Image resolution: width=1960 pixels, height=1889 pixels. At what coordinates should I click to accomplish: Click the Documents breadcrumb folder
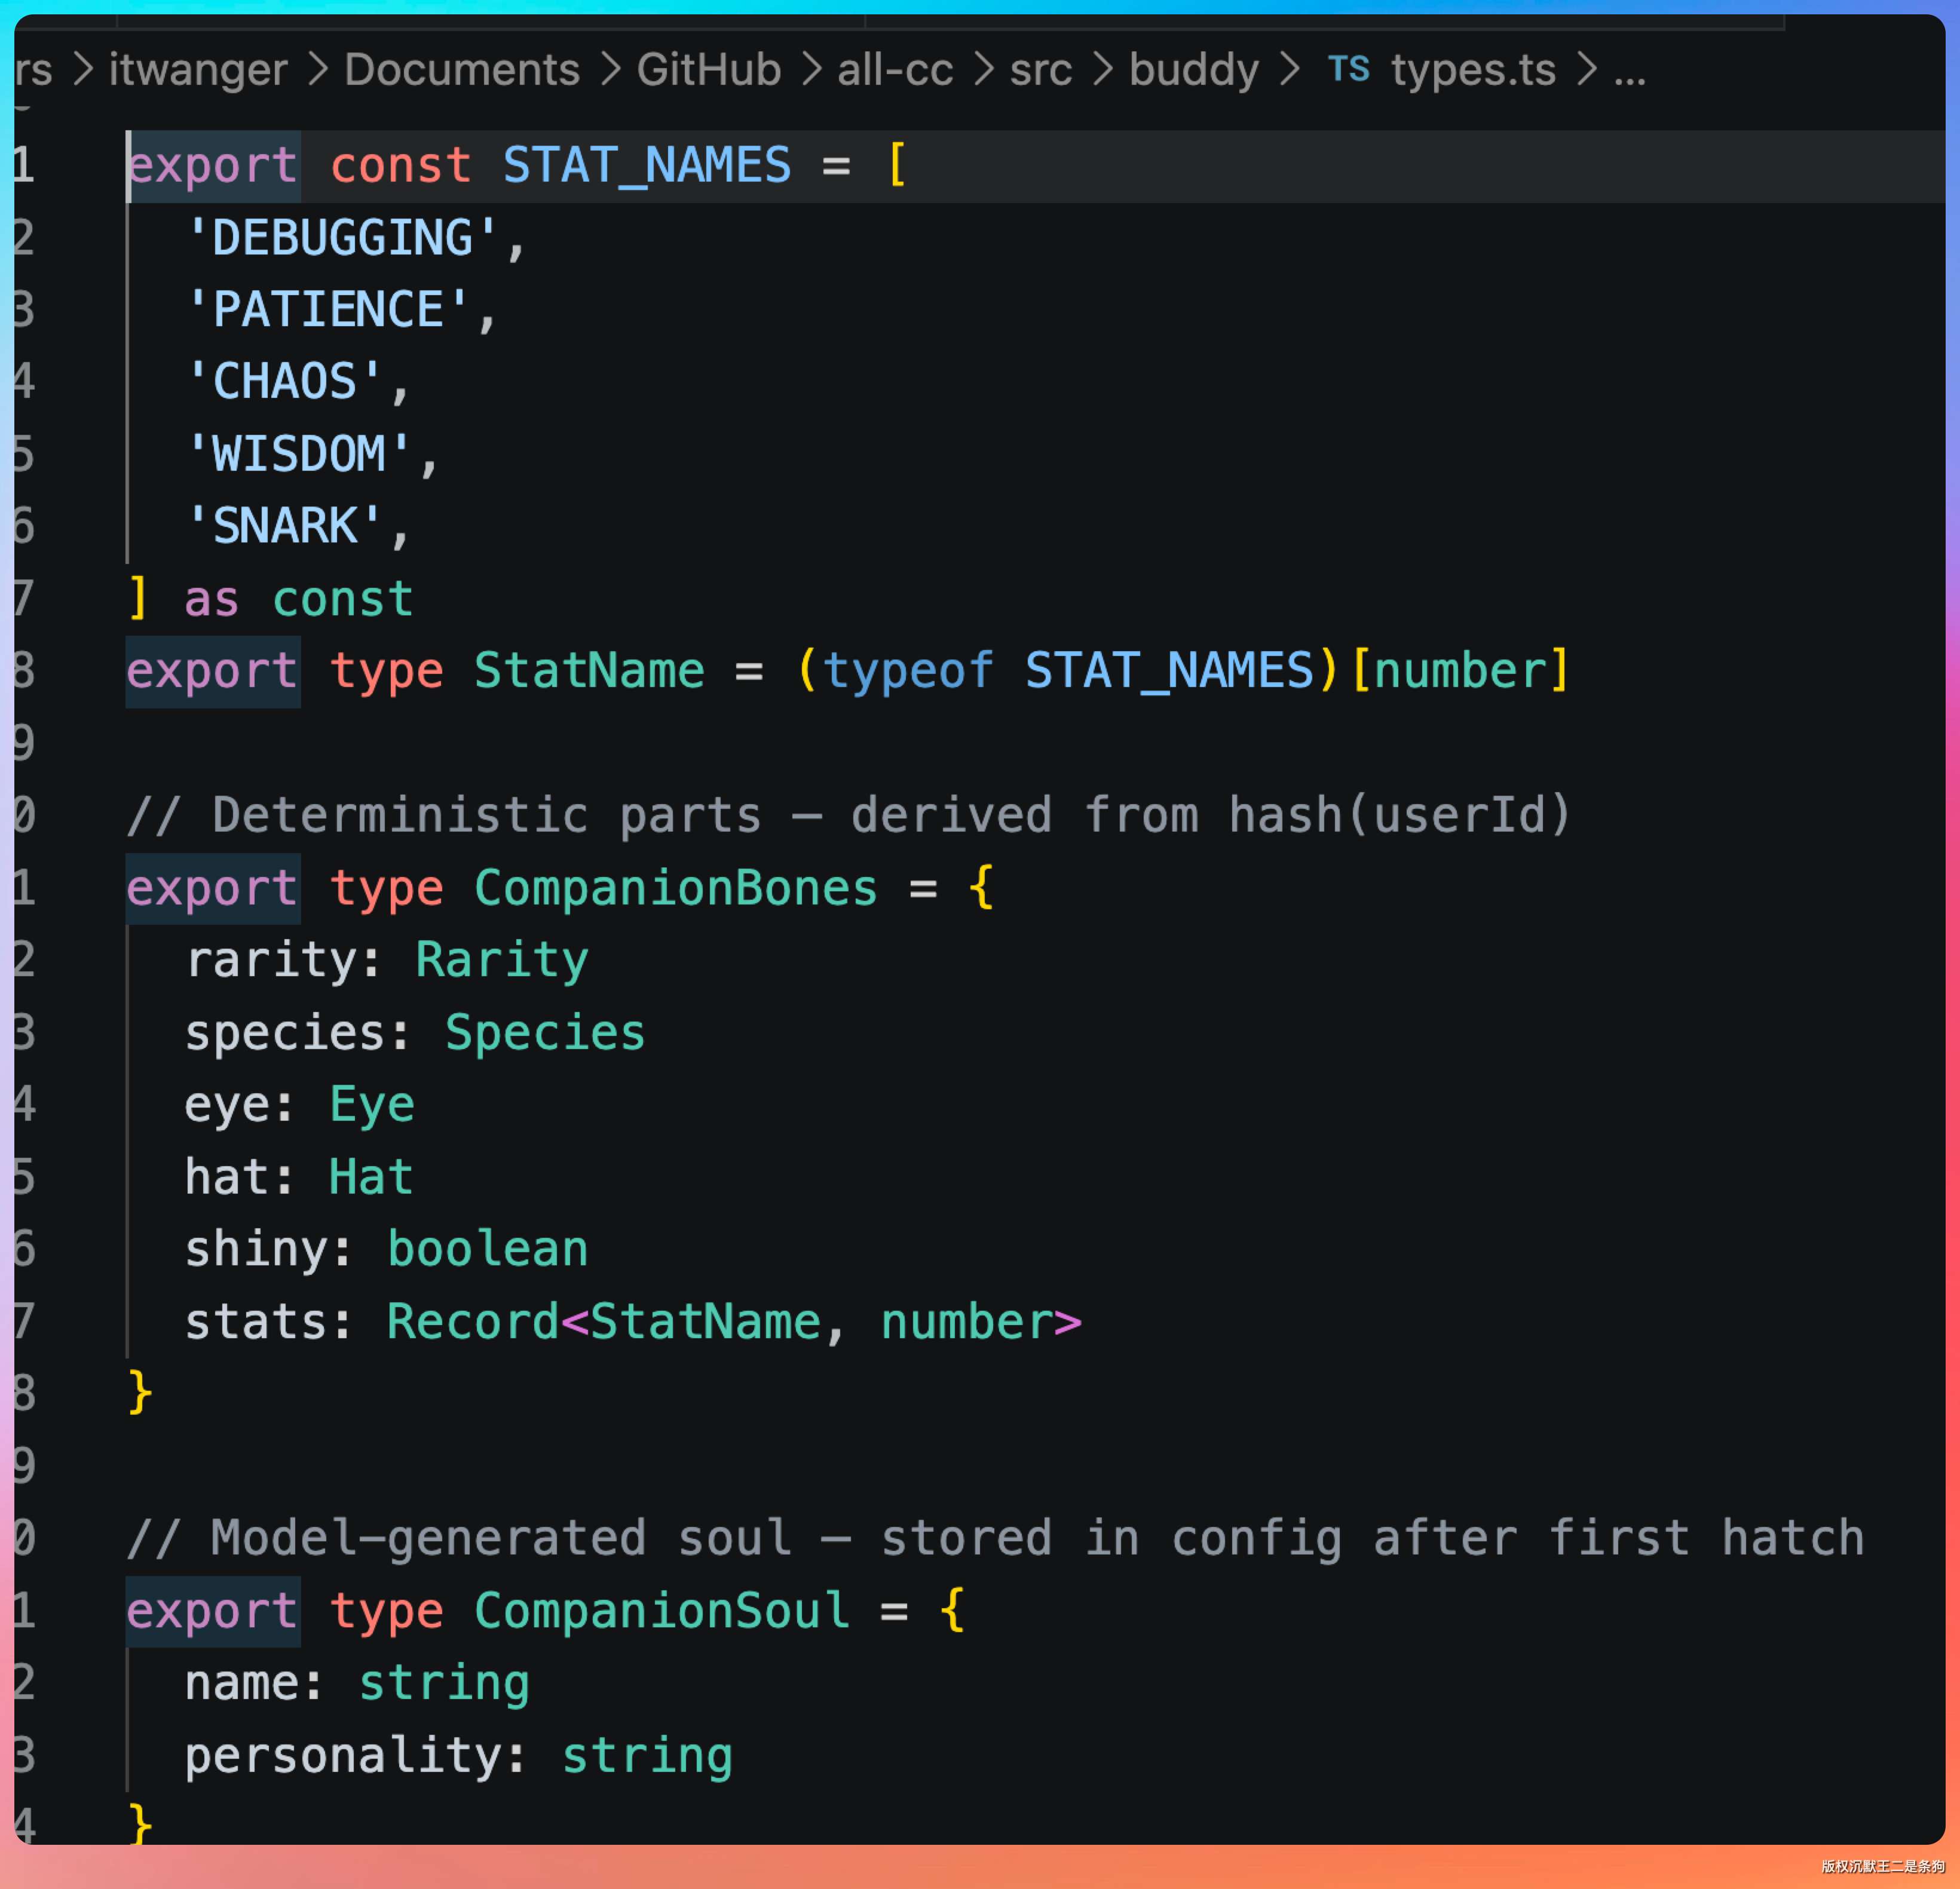[x=462, y=69]
